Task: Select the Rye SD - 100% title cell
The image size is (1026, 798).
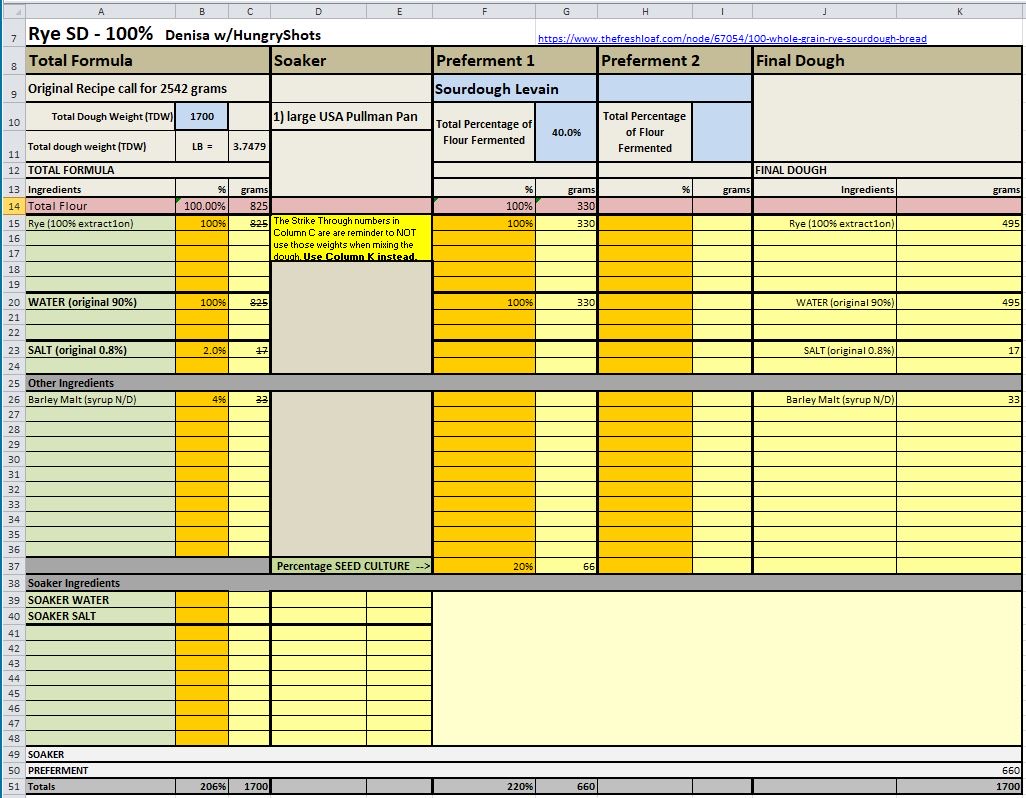Action: pos(90,34)
